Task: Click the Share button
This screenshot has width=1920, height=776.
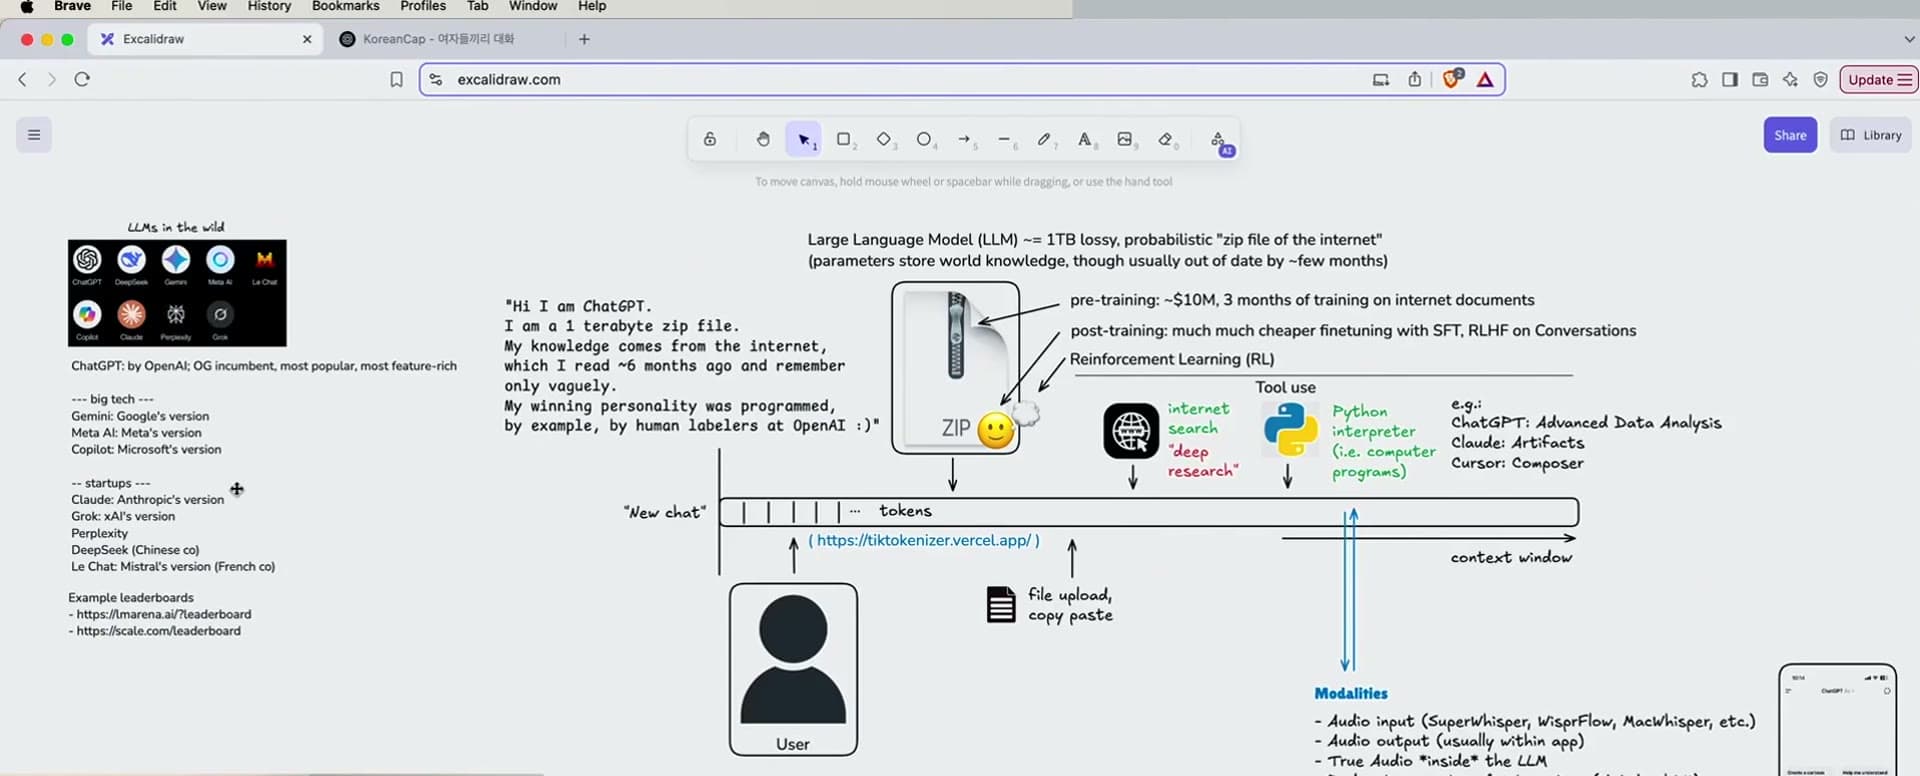Action: pos(1790,135)
